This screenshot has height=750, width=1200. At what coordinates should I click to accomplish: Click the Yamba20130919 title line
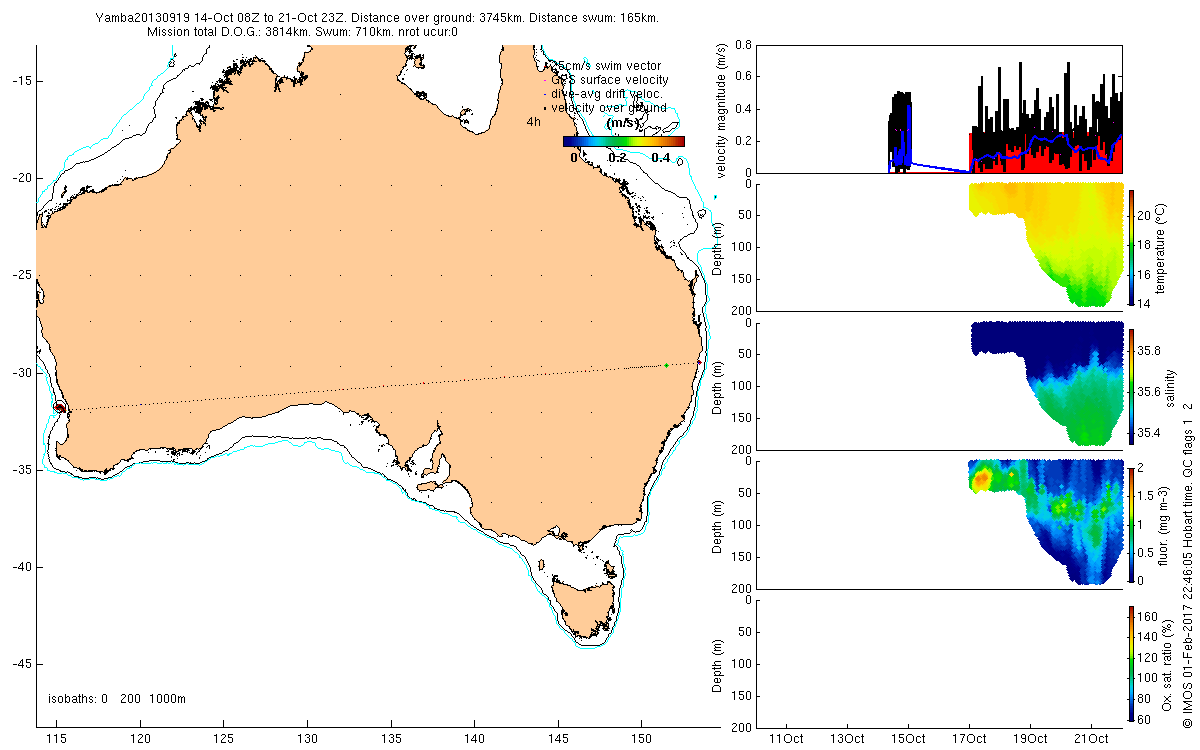click(376, 18)
